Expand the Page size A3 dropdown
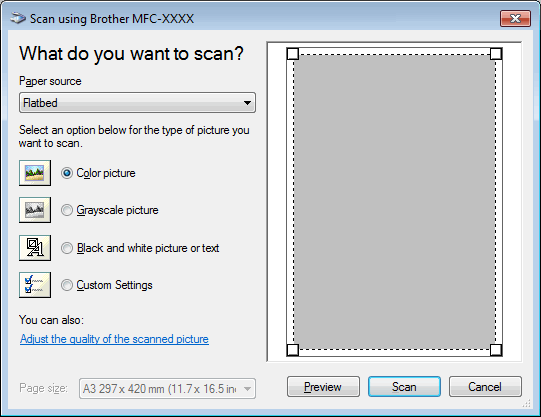The width and height of the screenshot is (541, 417). 167,389
